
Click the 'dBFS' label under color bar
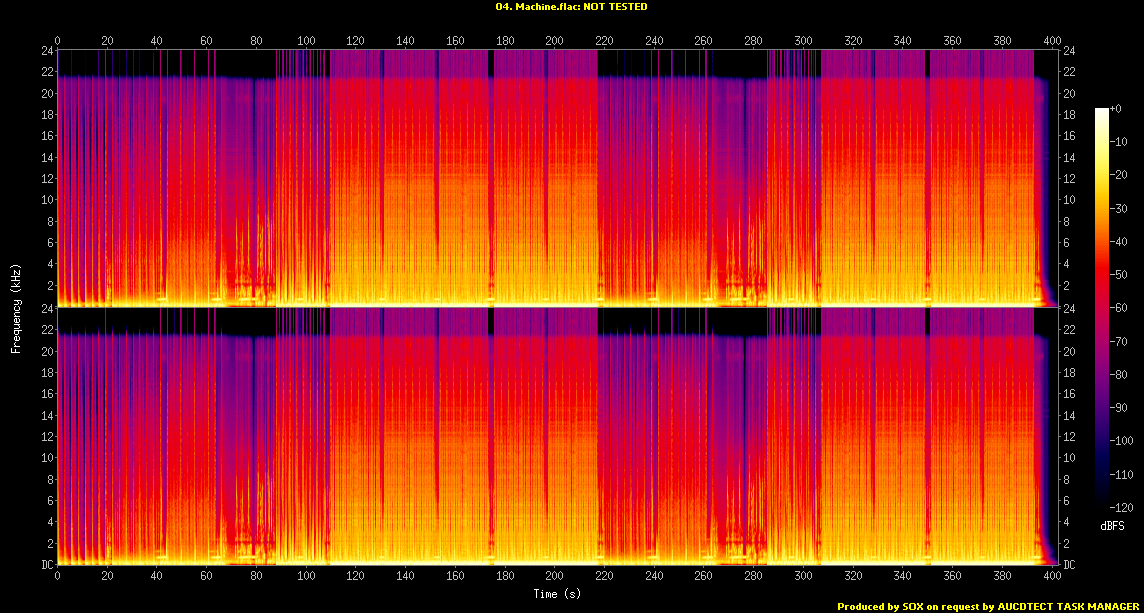click(x=1110, y=526)
